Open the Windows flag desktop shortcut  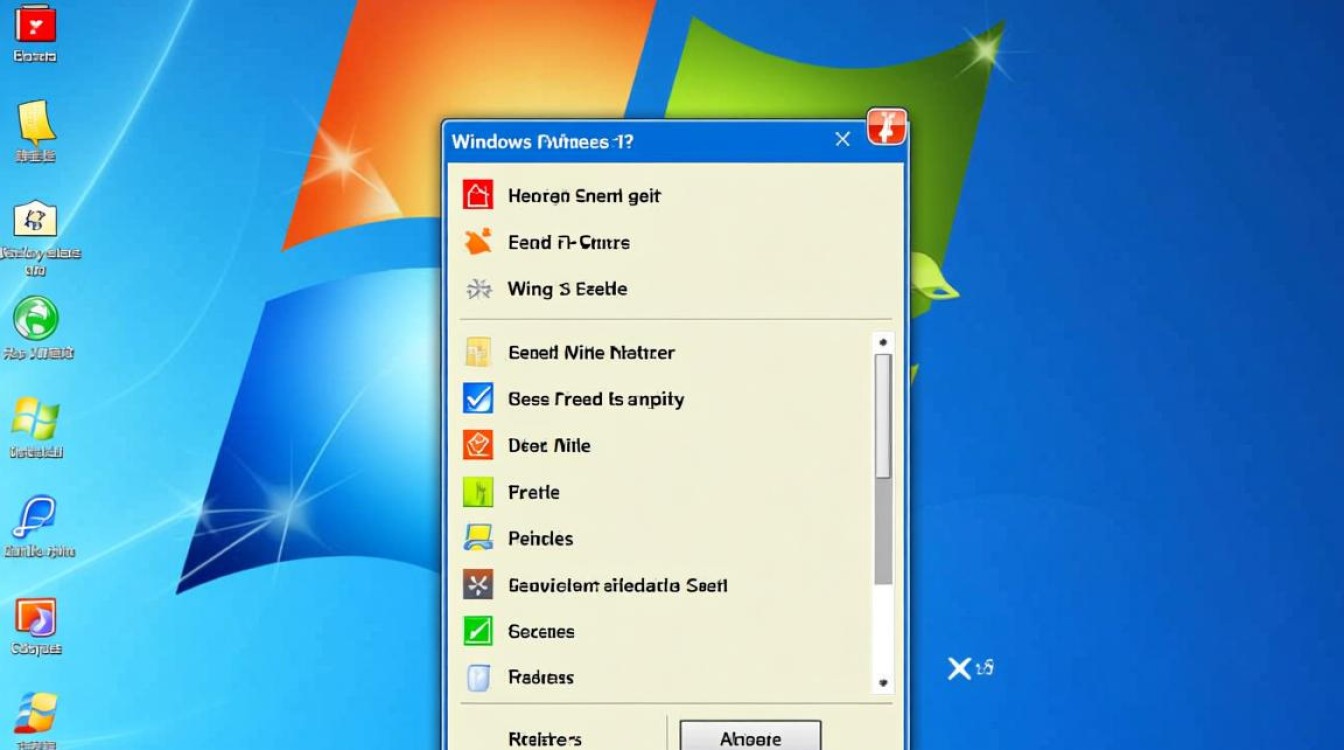click(x=36, y=419)
